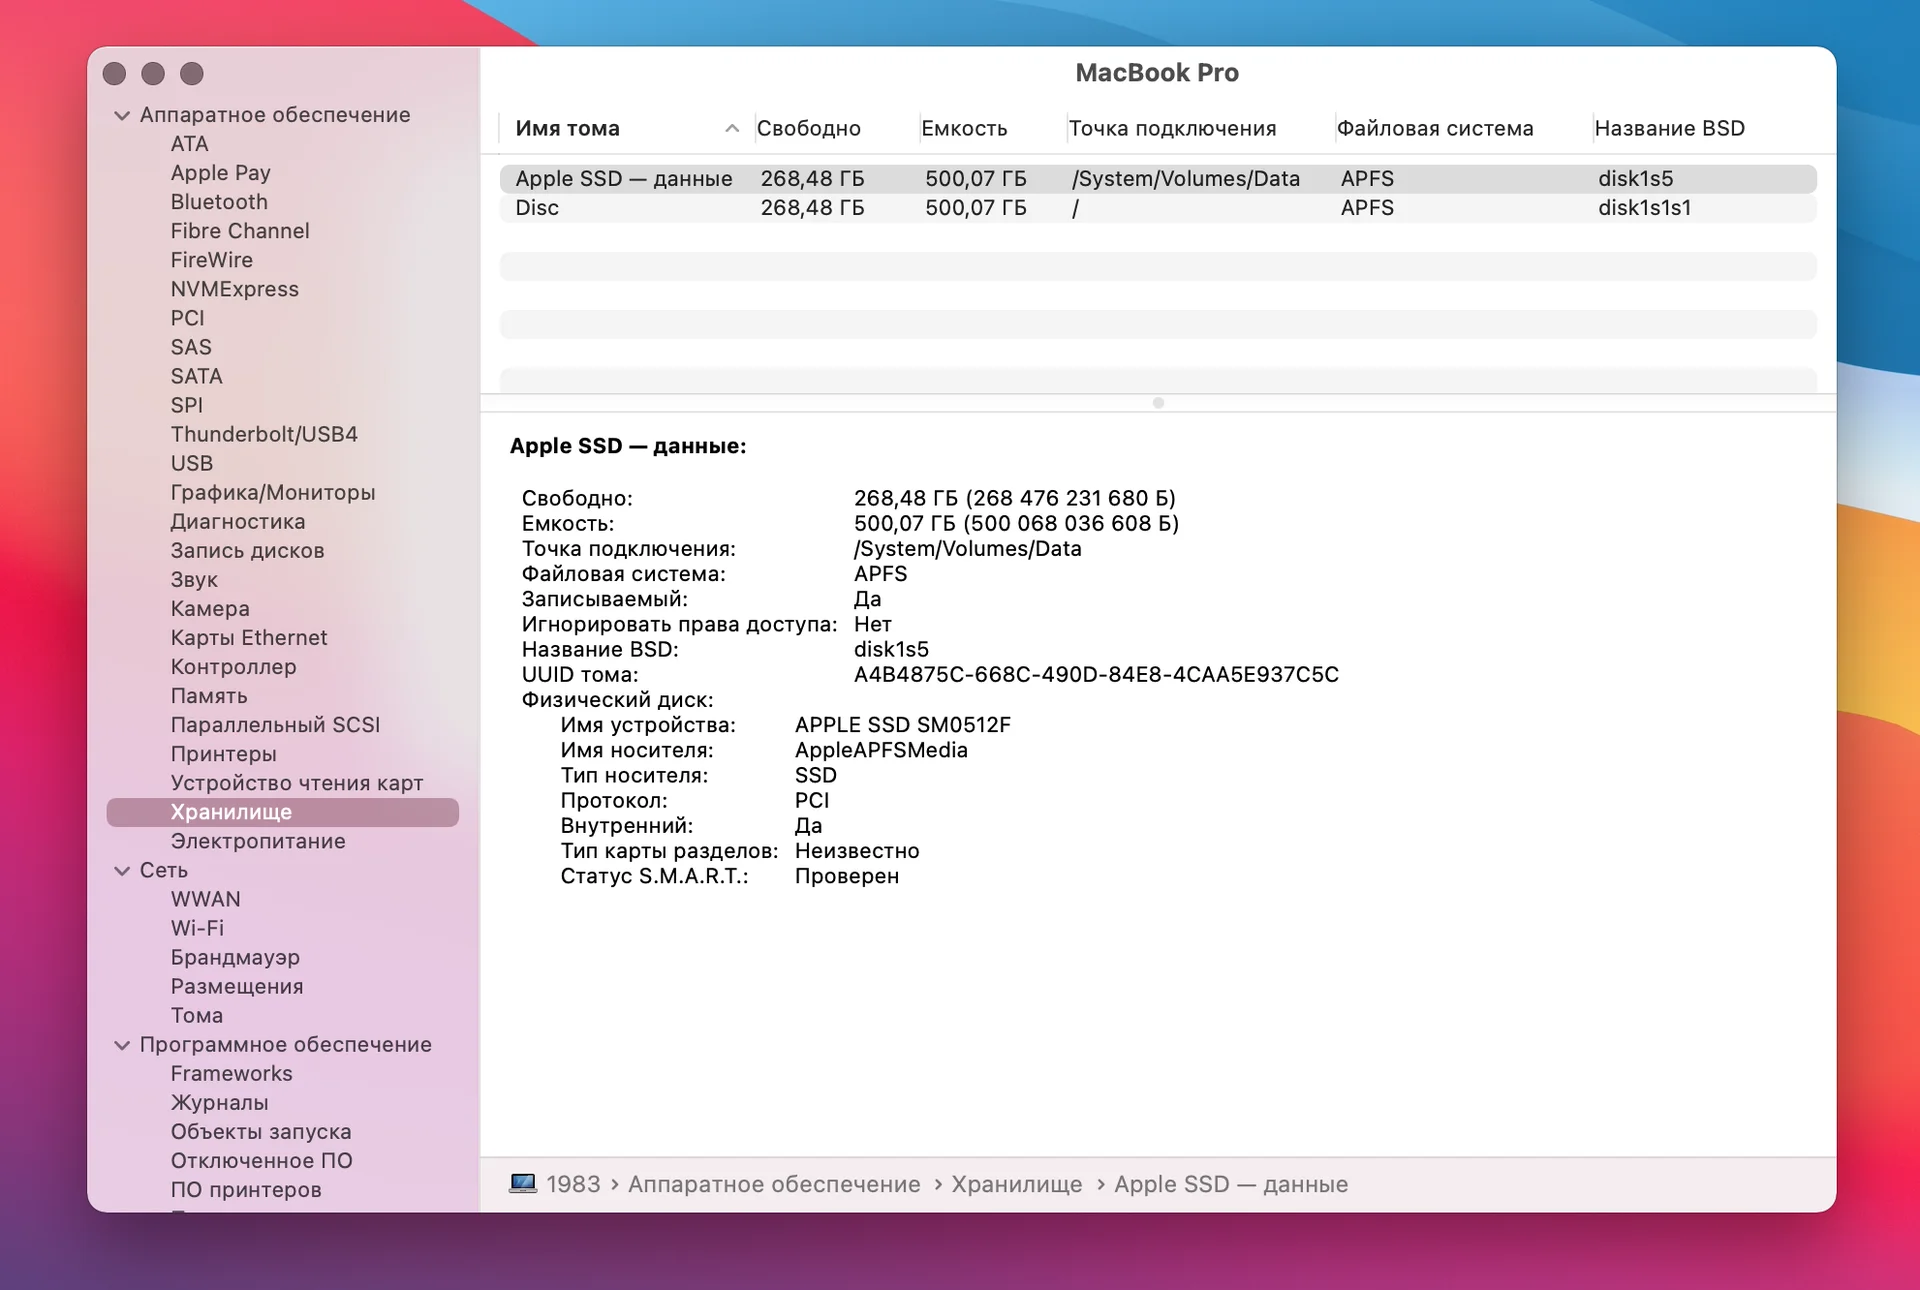Screen dimensions: 1920x1290
Task: Collapse the Аппаратное обеспечение section
Action: click(122, 115)
